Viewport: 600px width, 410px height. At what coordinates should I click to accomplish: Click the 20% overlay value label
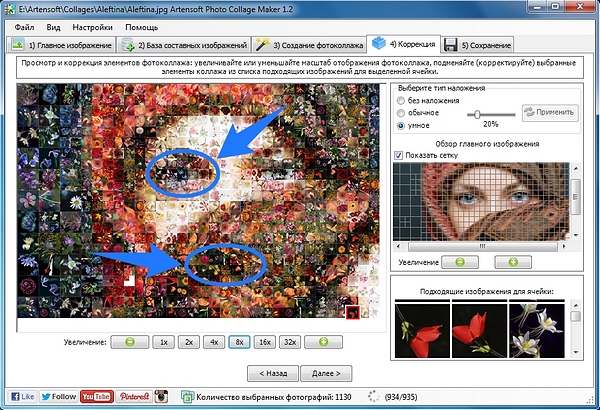point(490,124)
